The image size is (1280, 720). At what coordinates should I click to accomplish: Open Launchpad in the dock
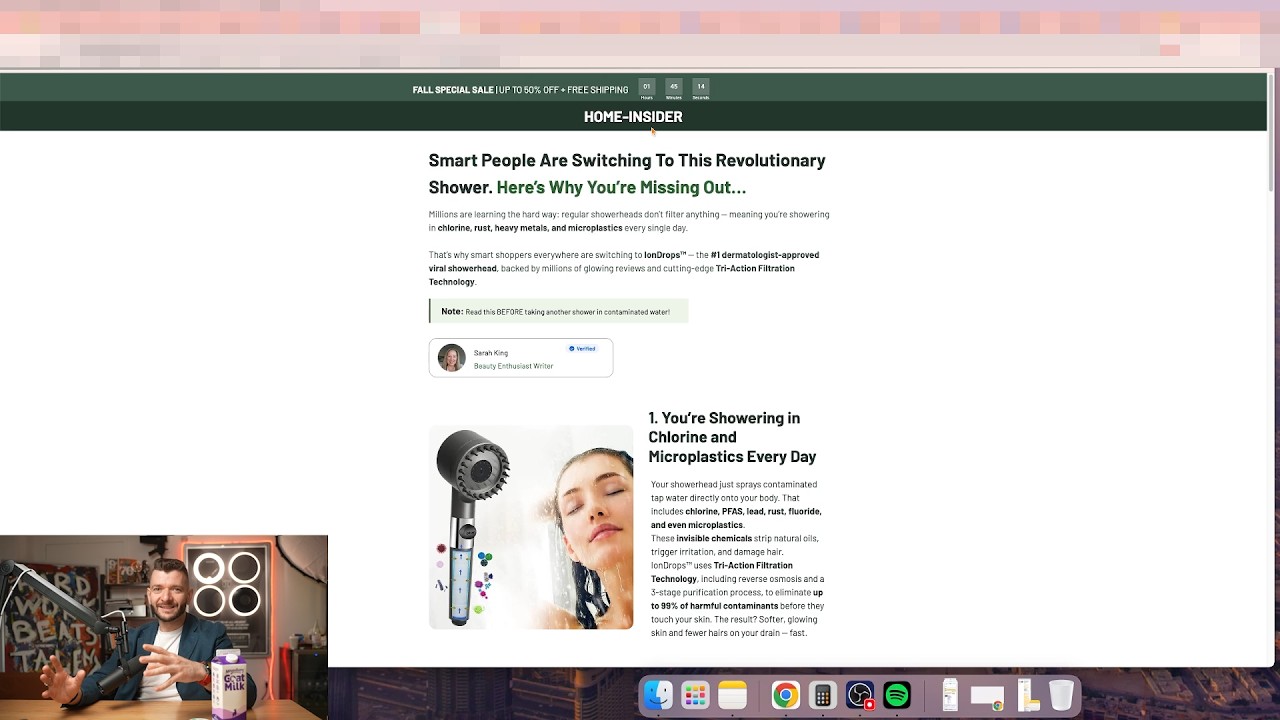coord(695,695)
